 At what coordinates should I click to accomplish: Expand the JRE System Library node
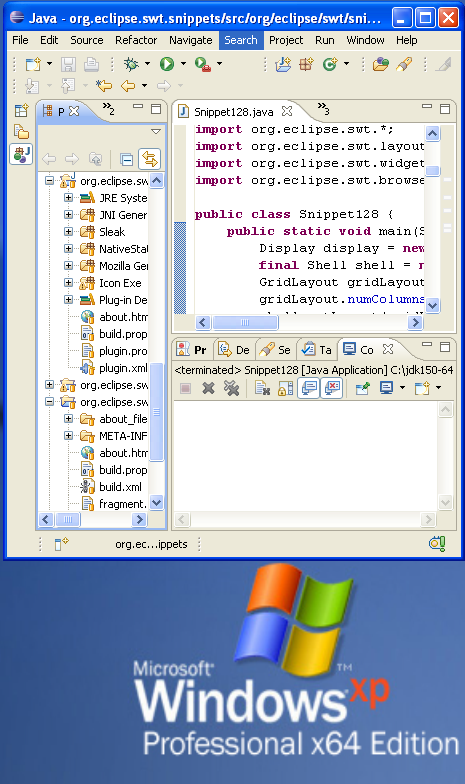pyautogui.click(x=68, y=198)
